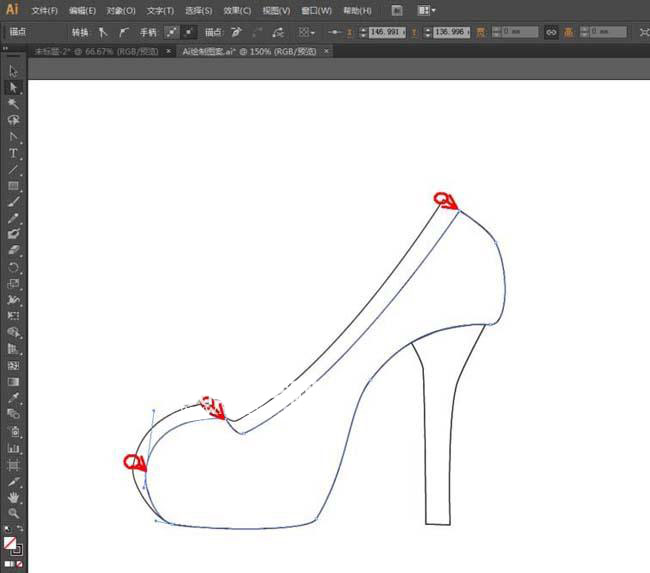Open the 文件(F) menu
Screen dimensions: 650x573
click(x=44, y=10)
